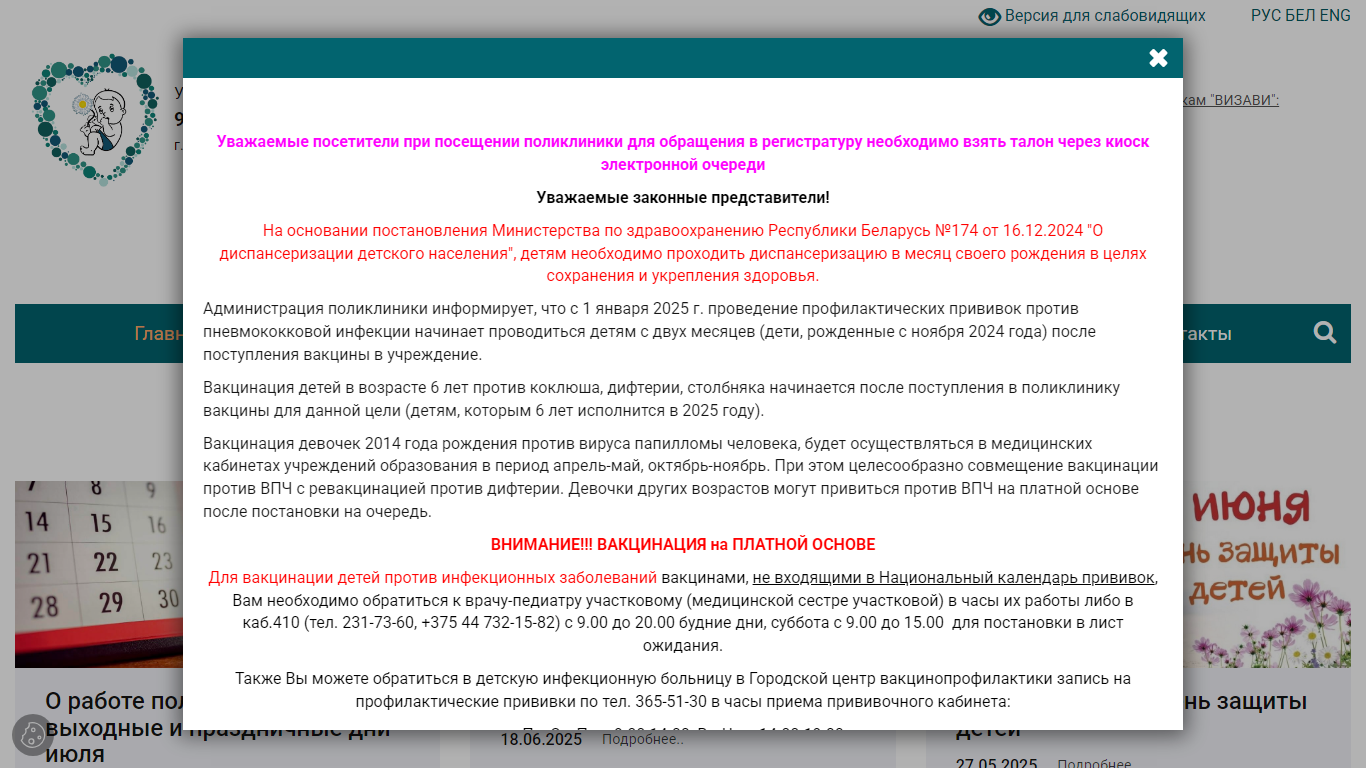Switch site language to РУС
The width and height of the screenshot is (1366, 768).
coord(1266,16)
